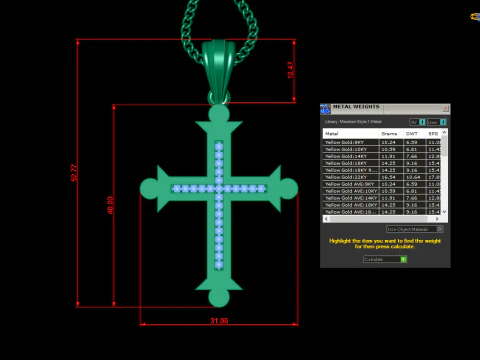Click scroll down arrow in metal list
480x360 pixels.
point(444,212)
